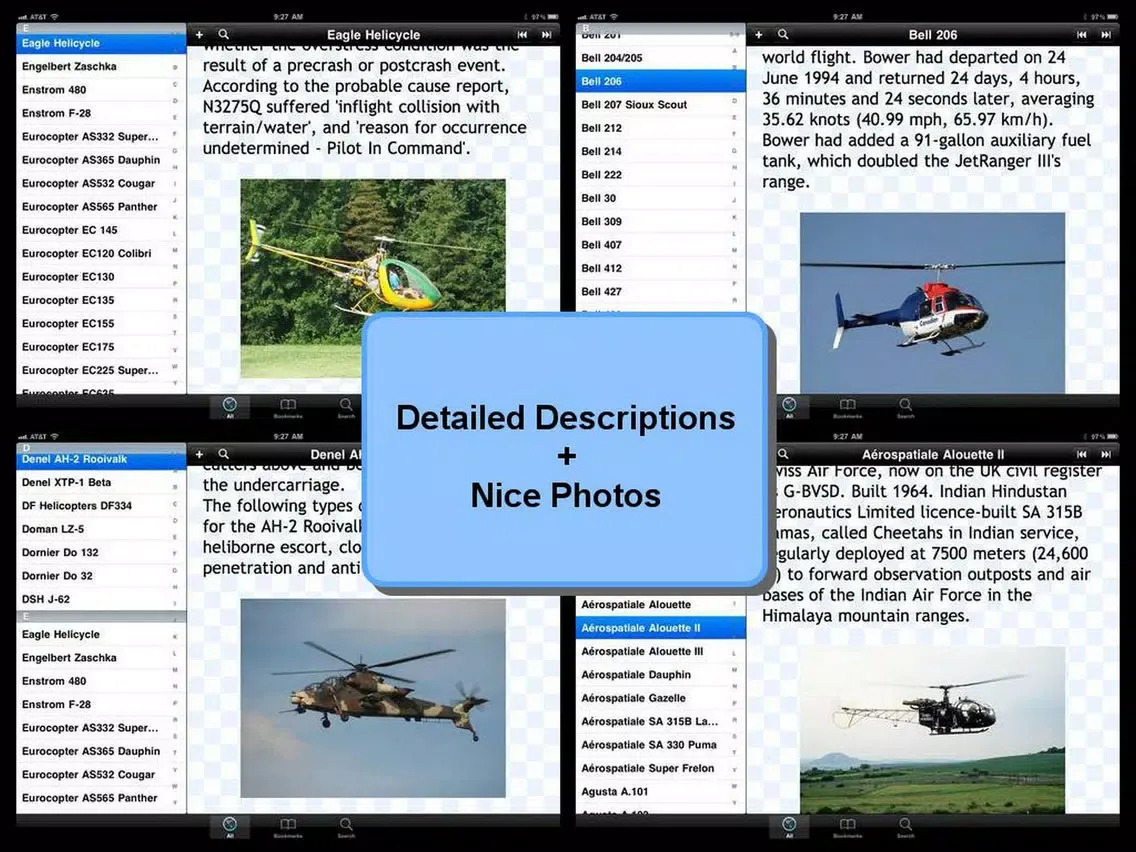Open Bookmarks tab under Eagle Helicycle panel

coord(288,407)
